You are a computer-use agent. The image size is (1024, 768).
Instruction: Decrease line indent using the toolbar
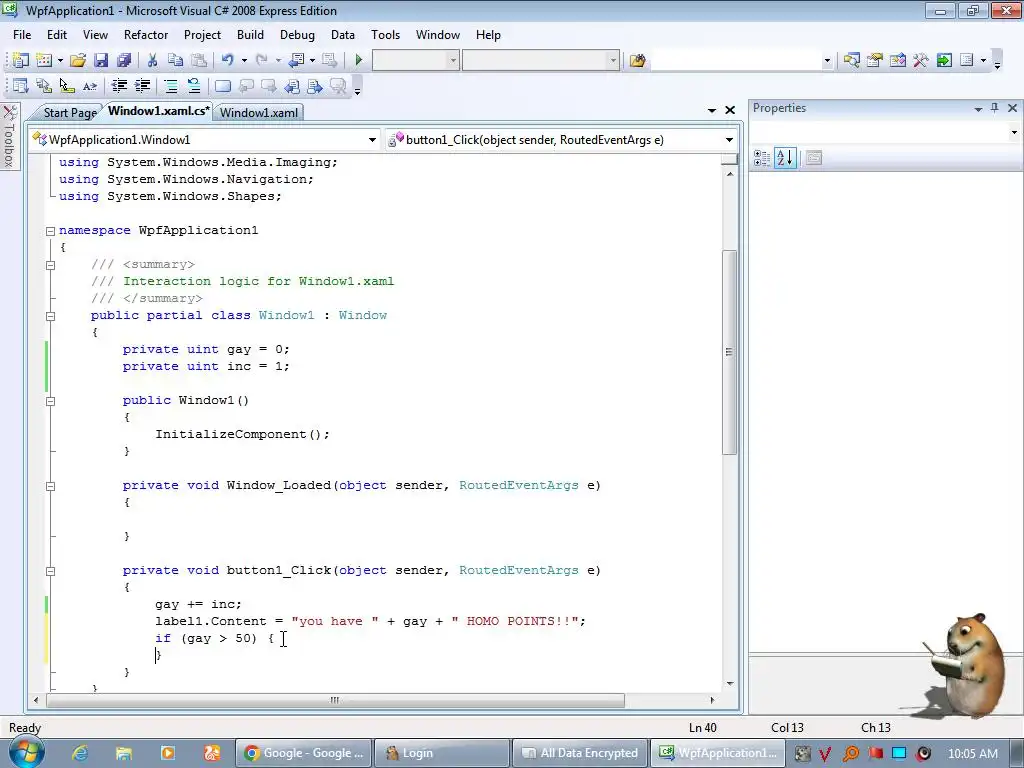click(x=119, y=86)
